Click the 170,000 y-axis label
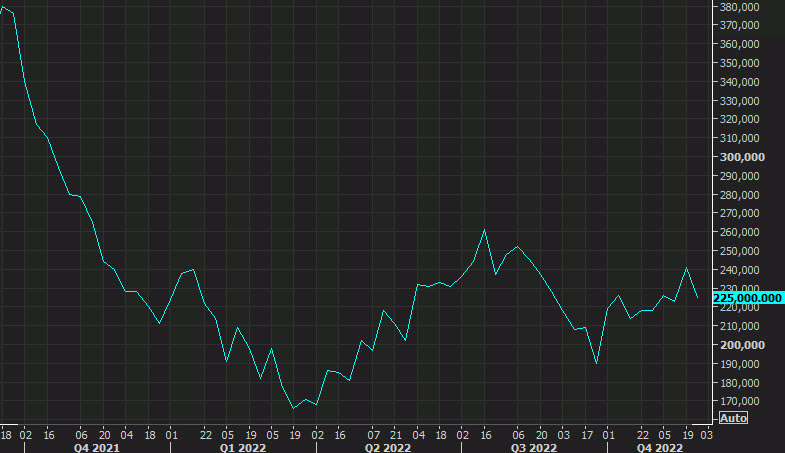 [x=739, y=401]
